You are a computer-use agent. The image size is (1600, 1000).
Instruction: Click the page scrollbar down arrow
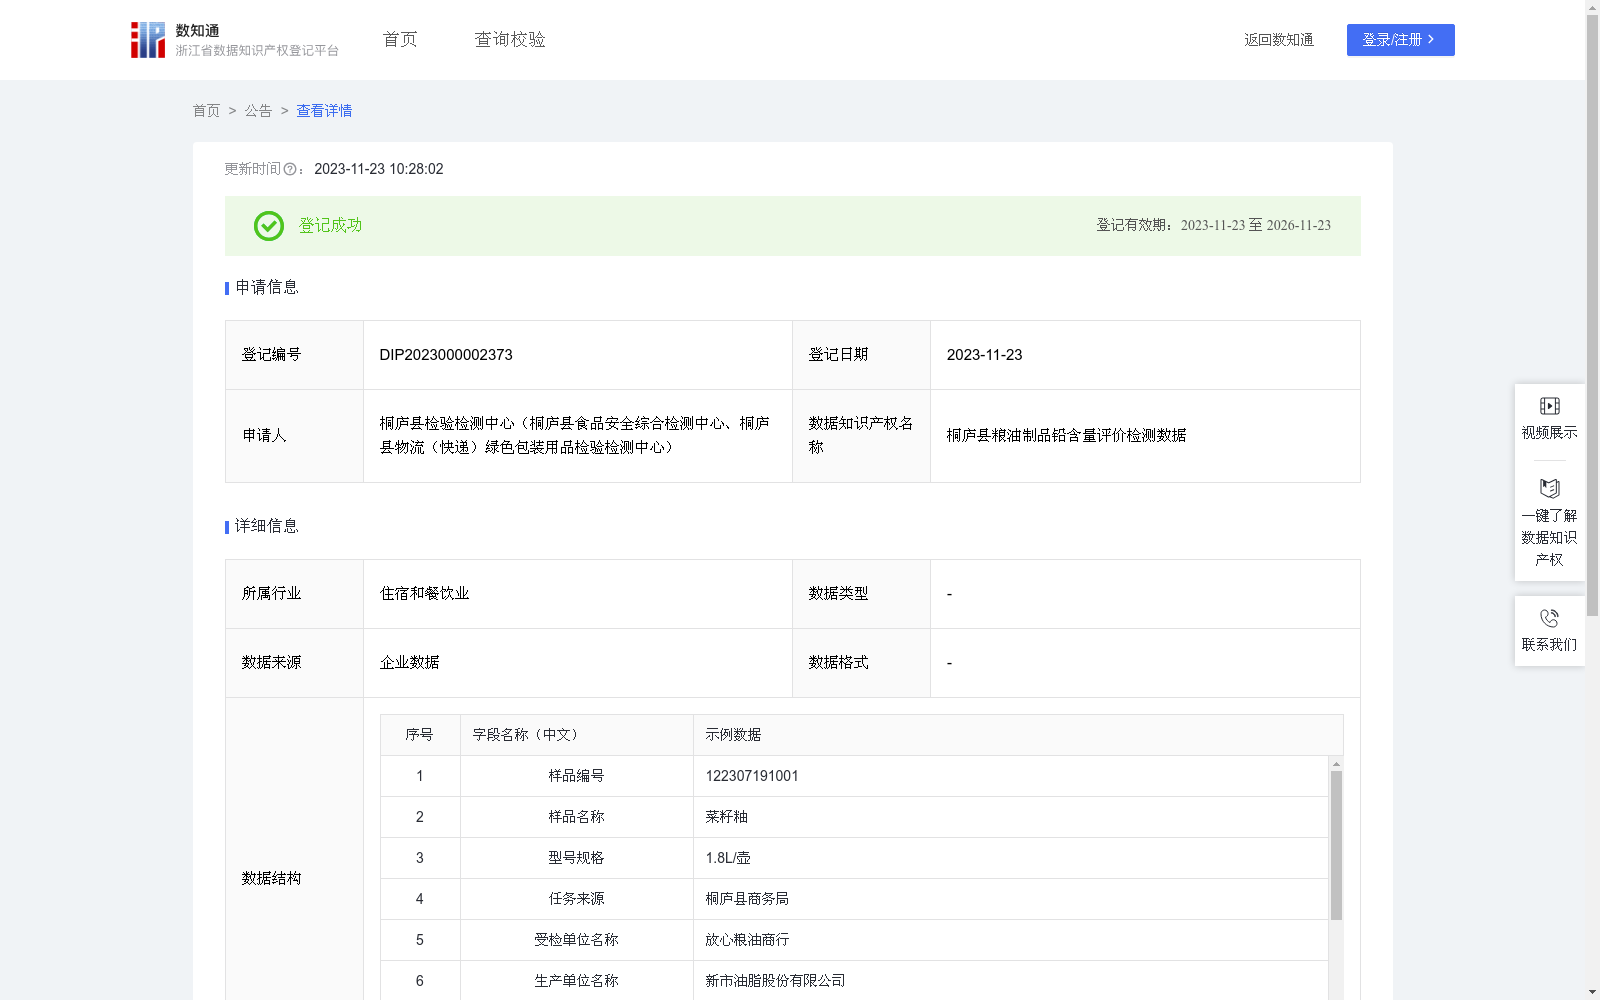[x=1592, y=992]
